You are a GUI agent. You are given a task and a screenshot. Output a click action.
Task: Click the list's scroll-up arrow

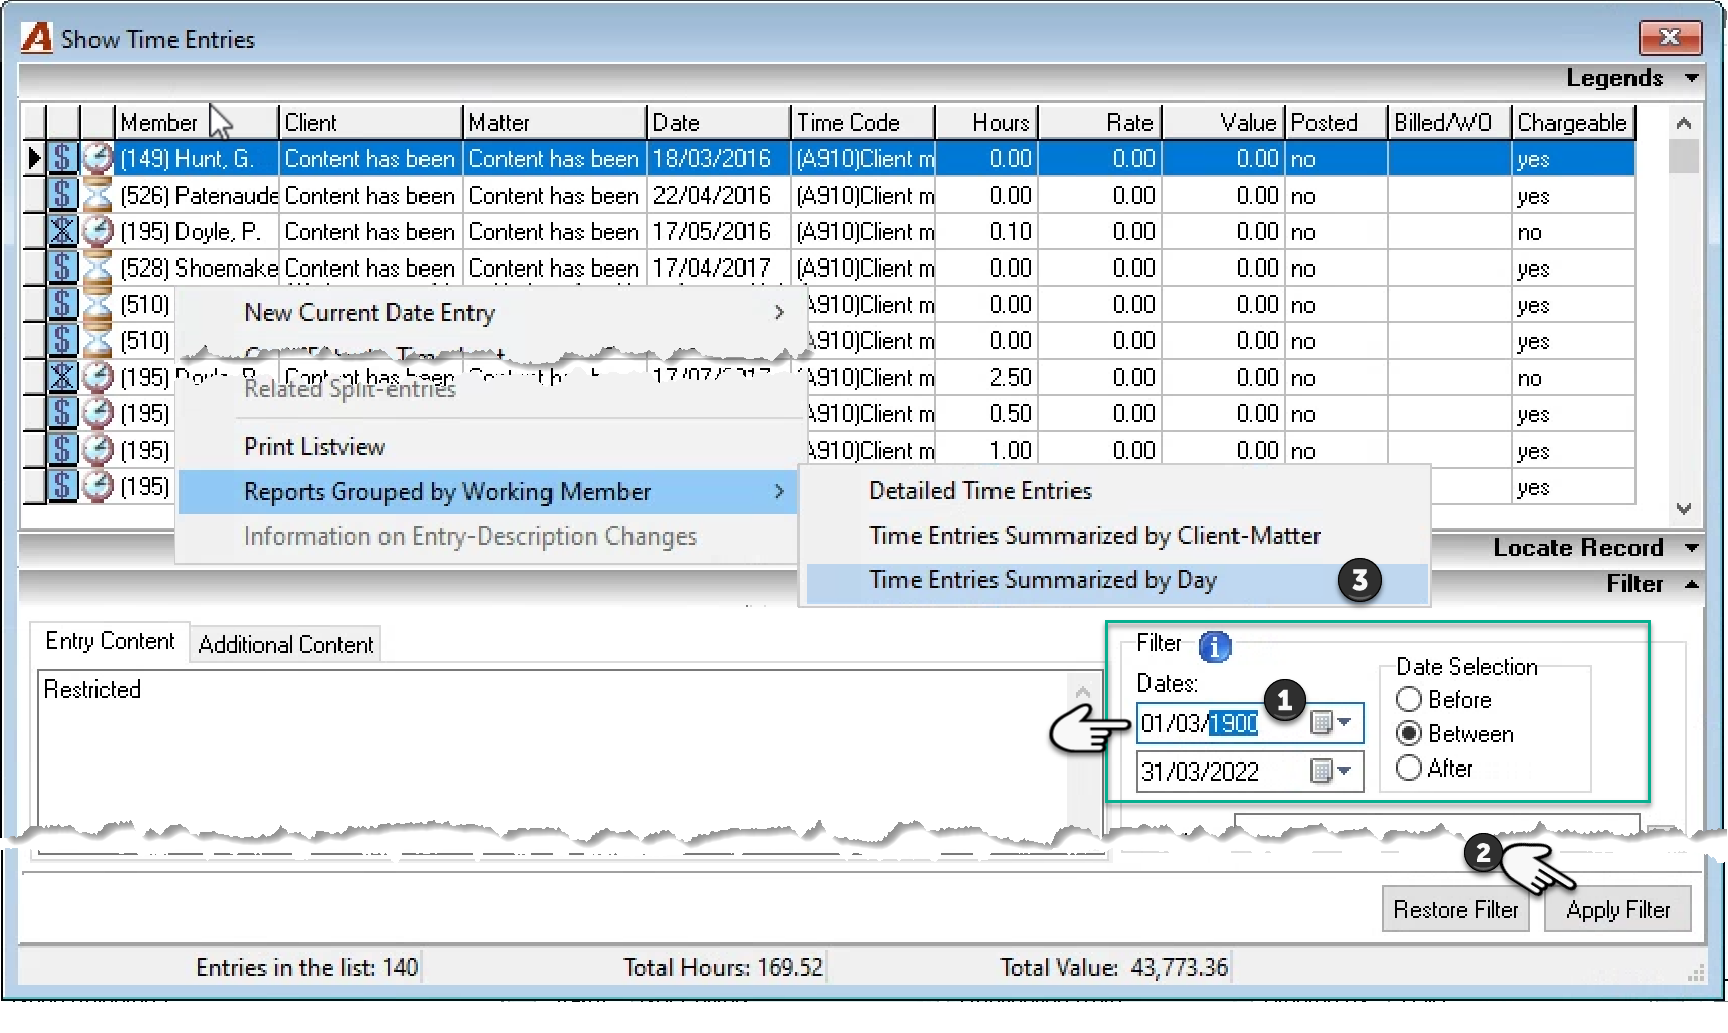click(x=1684, y=123)
